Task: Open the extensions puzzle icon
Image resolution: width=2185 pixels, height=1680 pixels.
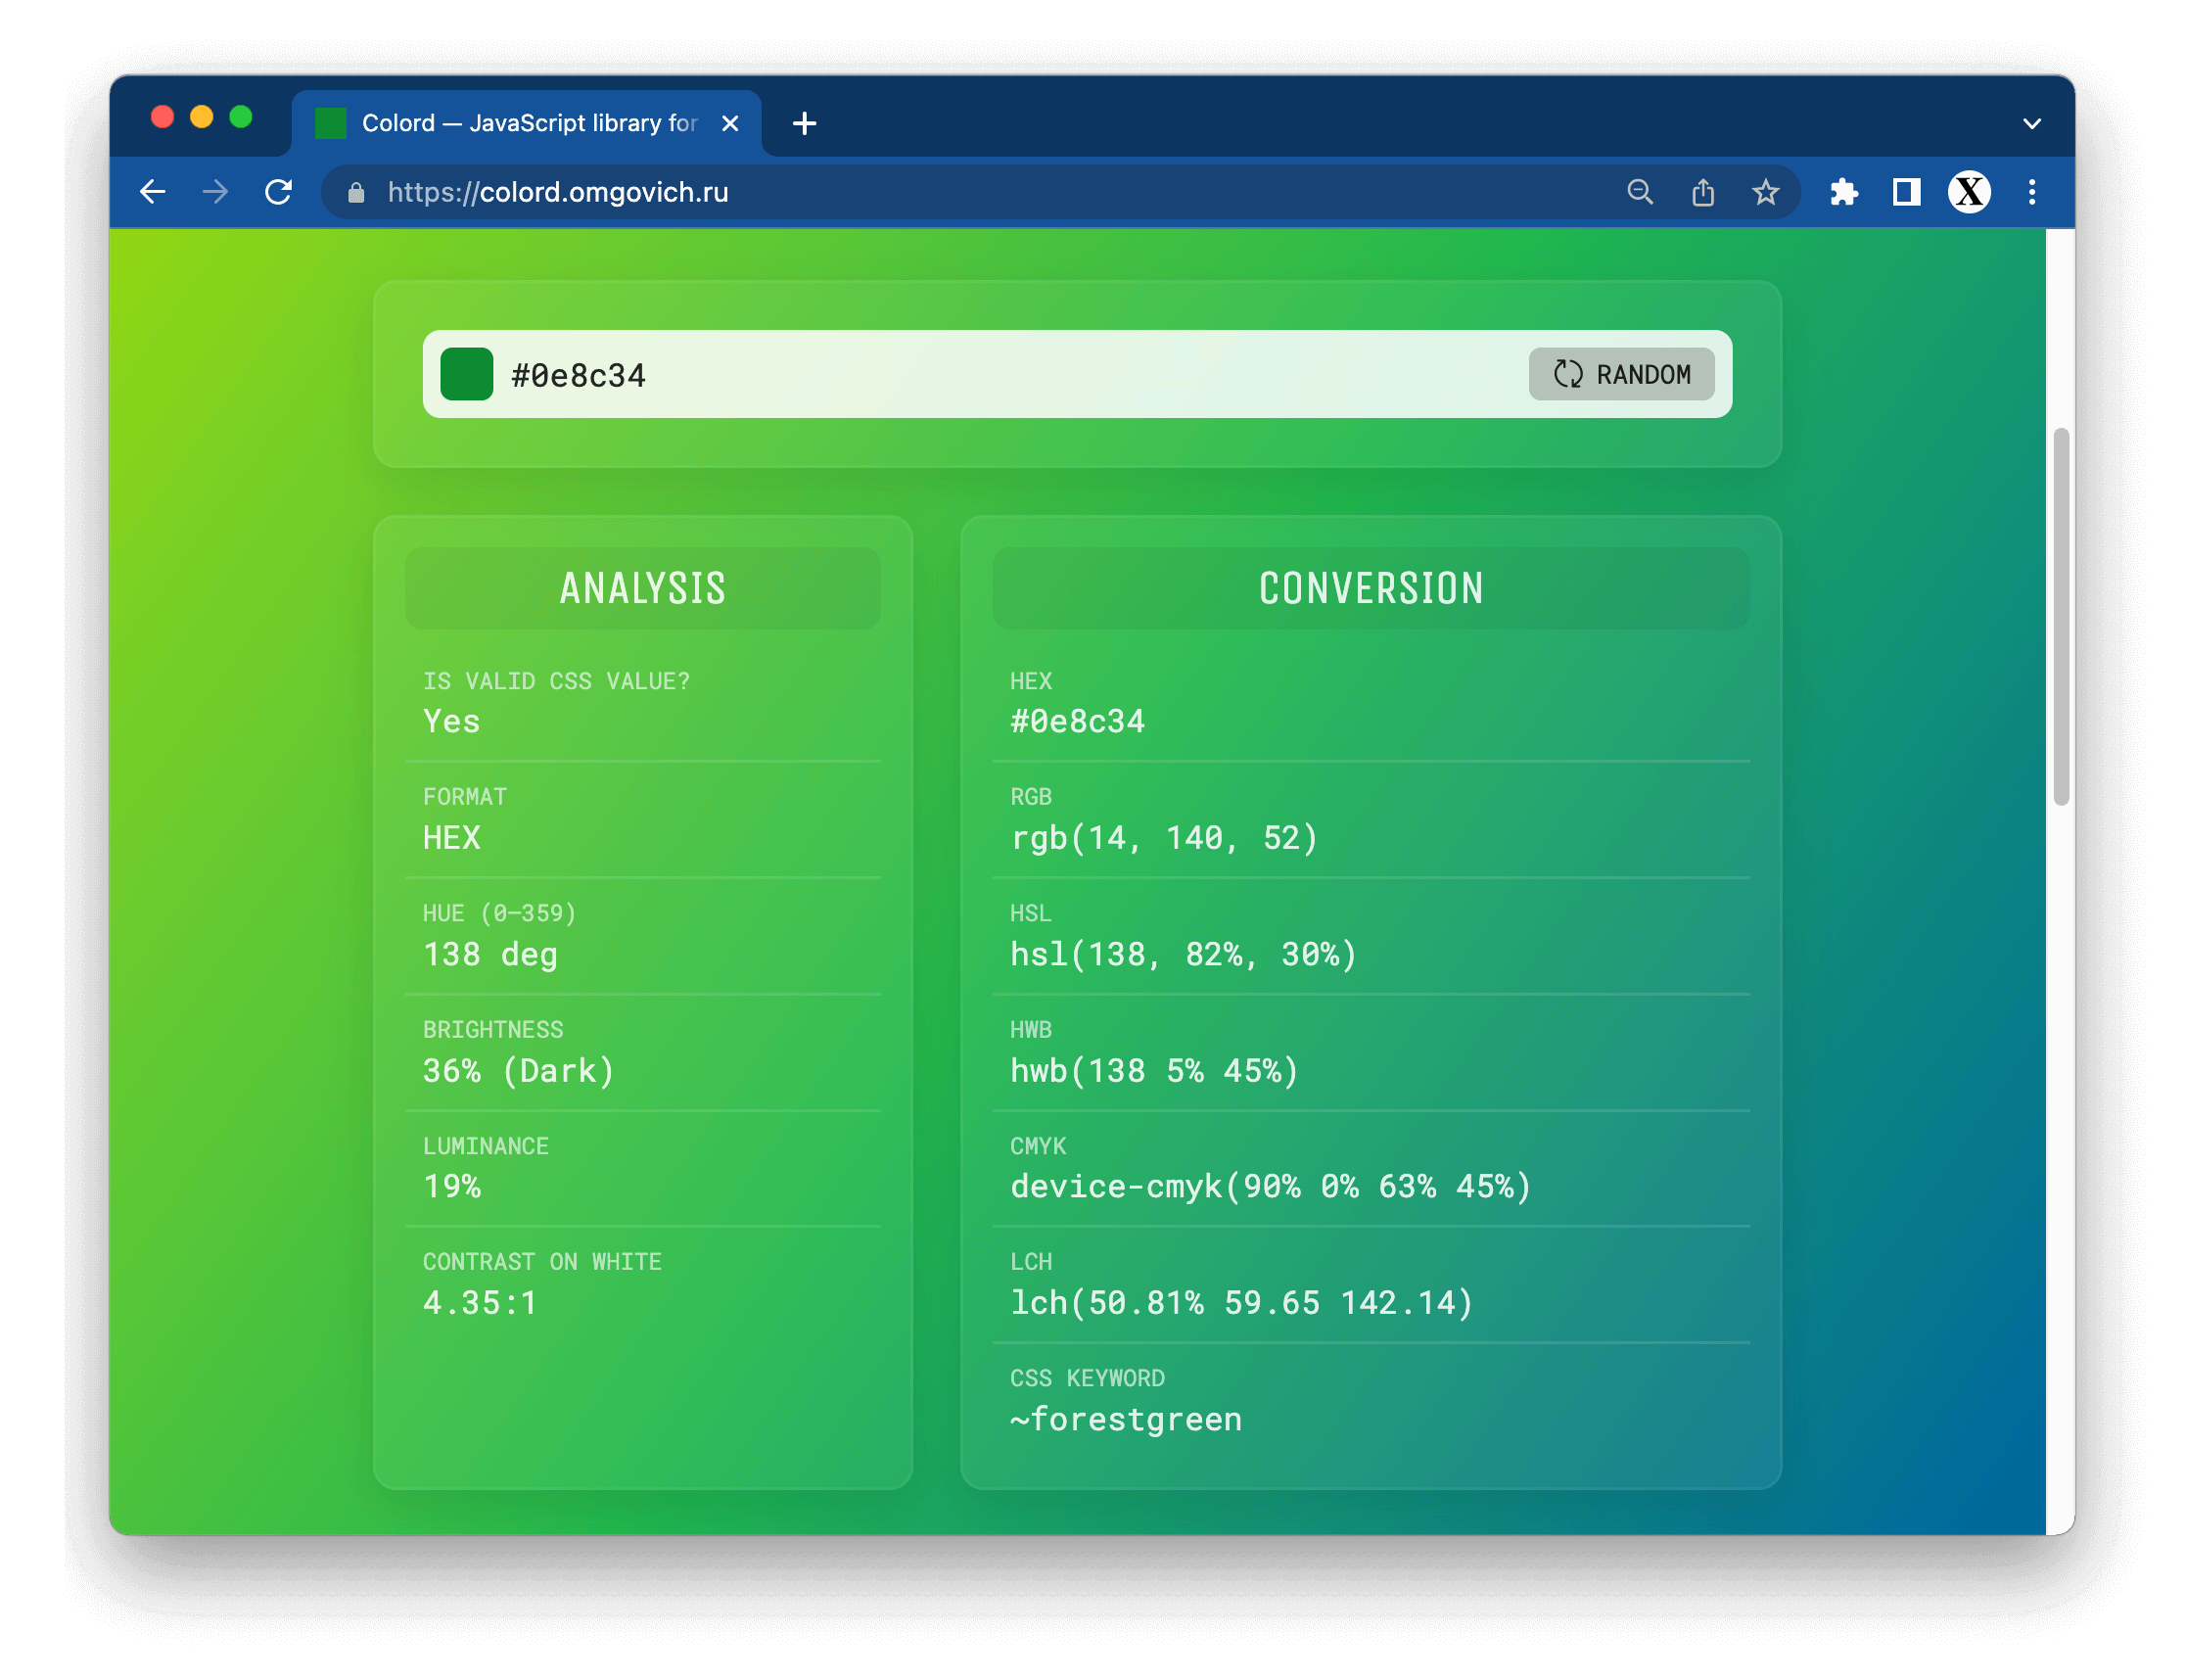Action: tap(1843, 192)
